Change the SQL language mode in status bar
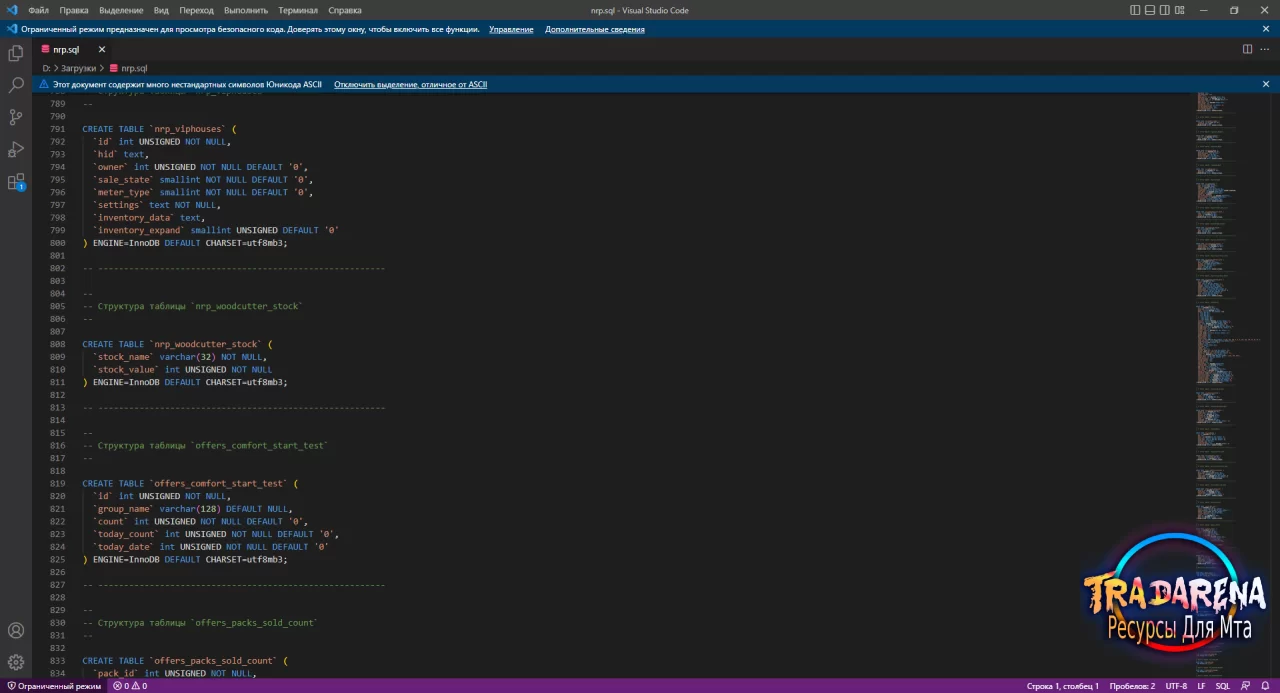This screenshot has width=1280, height=693. pyautogui.click(x=1222, y=686)
